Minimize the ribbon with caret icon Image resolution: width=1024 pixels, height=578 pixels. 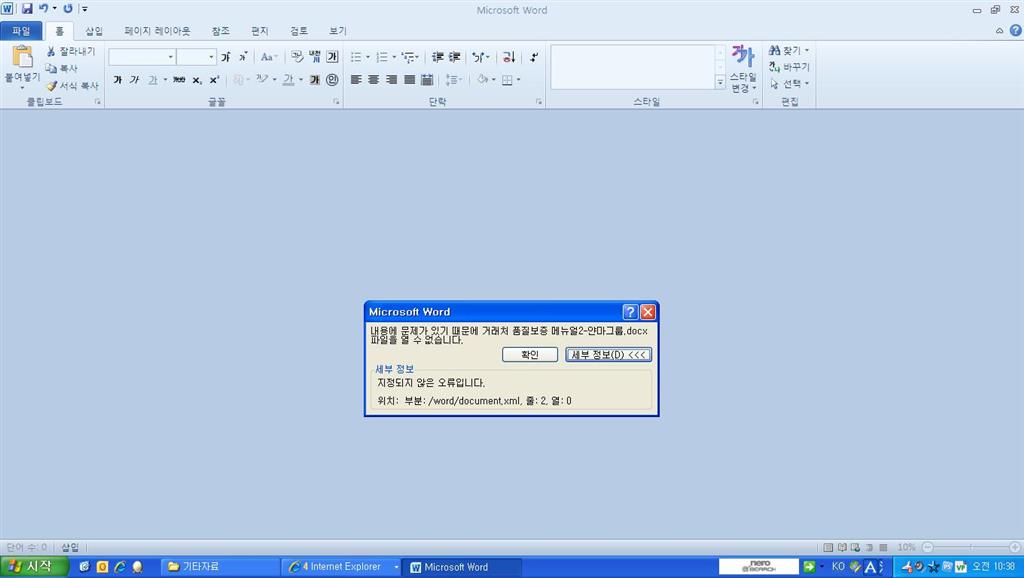pos(999,30)
